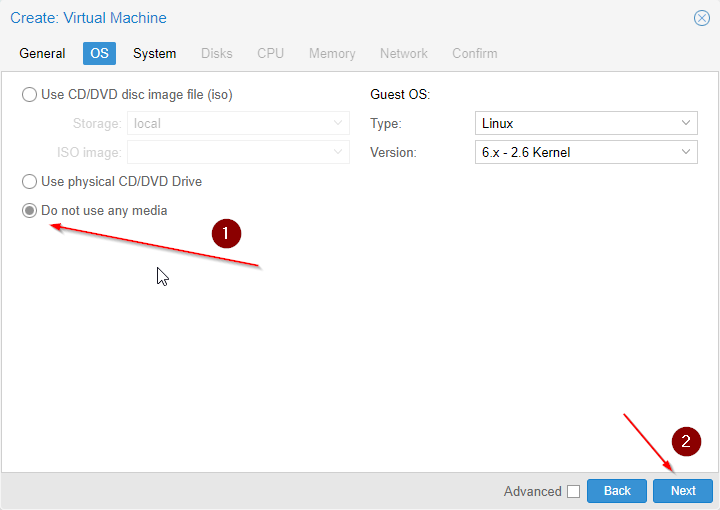Click the CPU tab
The height and width of the screenshot is (510, 720).
pos(270,53)
